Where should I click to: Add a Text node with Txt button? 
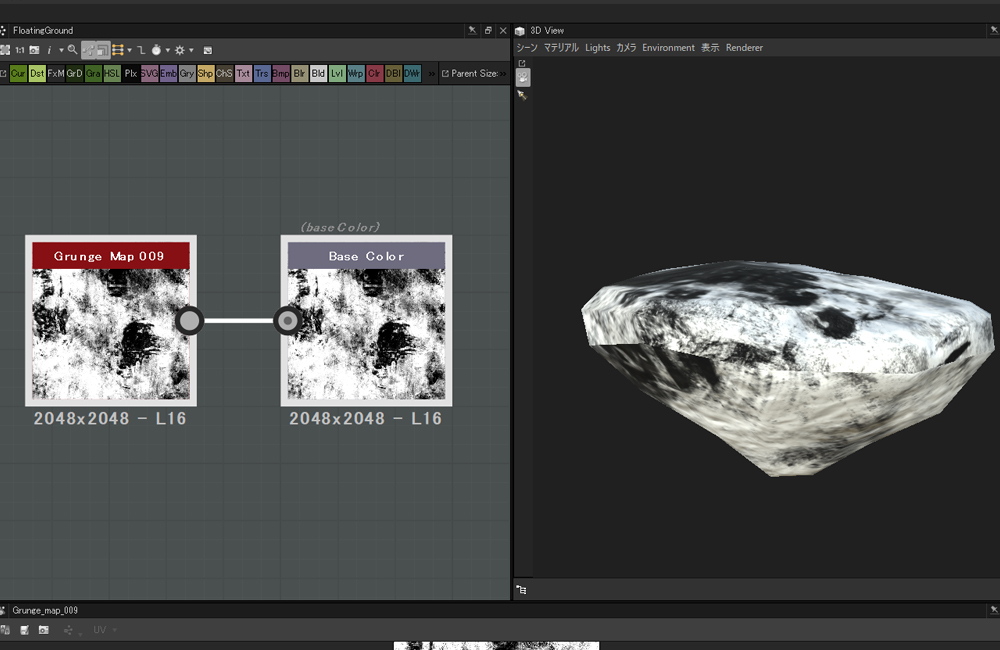coord(243,73)
